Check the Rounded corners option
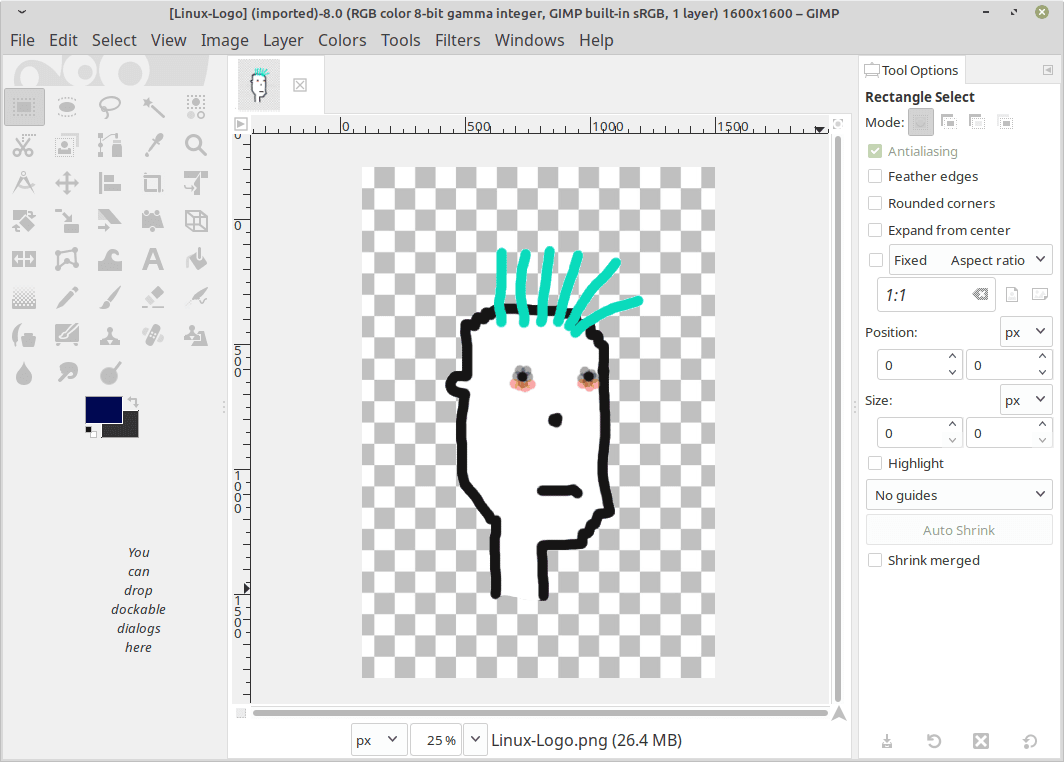Image resolution: width=1064 pixels, height=762 pixels. (875, 203)
